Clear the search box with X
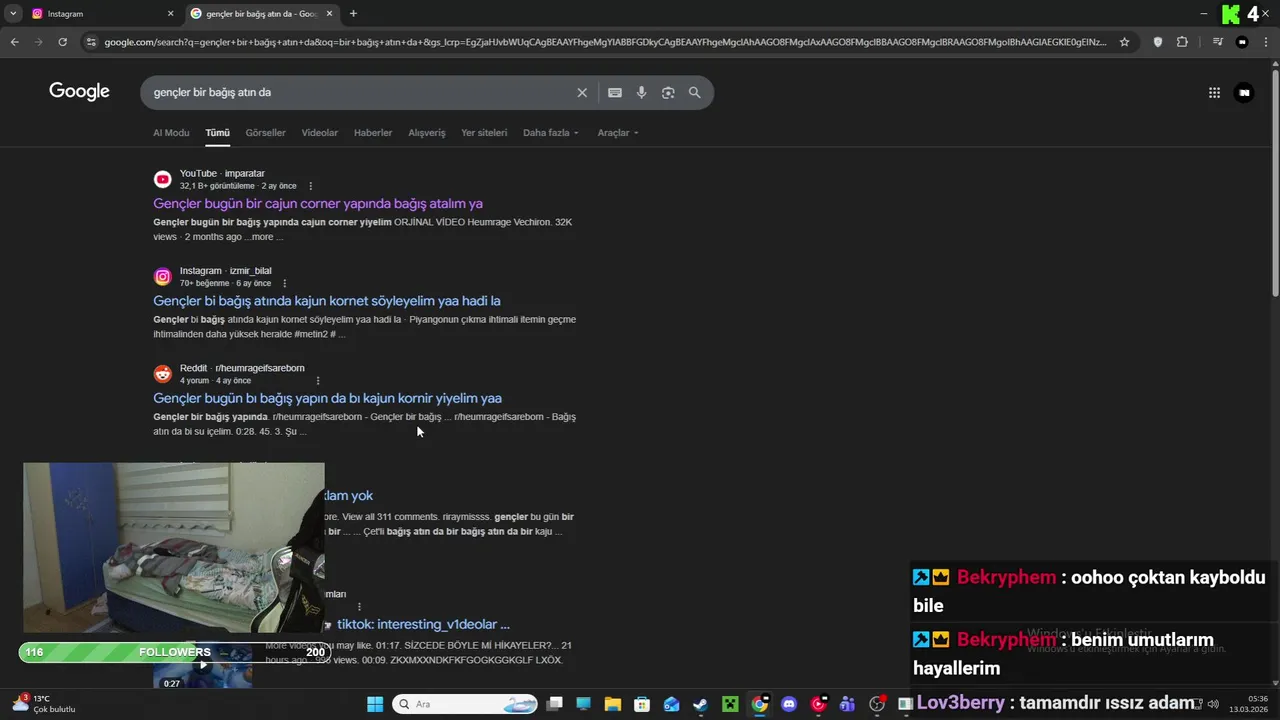The height and width of the screenshot is (720, 1280). 582,93
